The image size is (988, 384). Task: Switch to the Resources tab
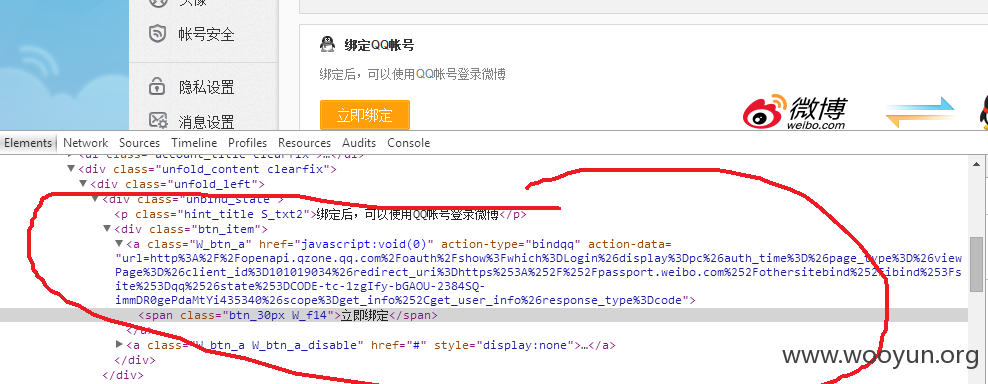304,143
